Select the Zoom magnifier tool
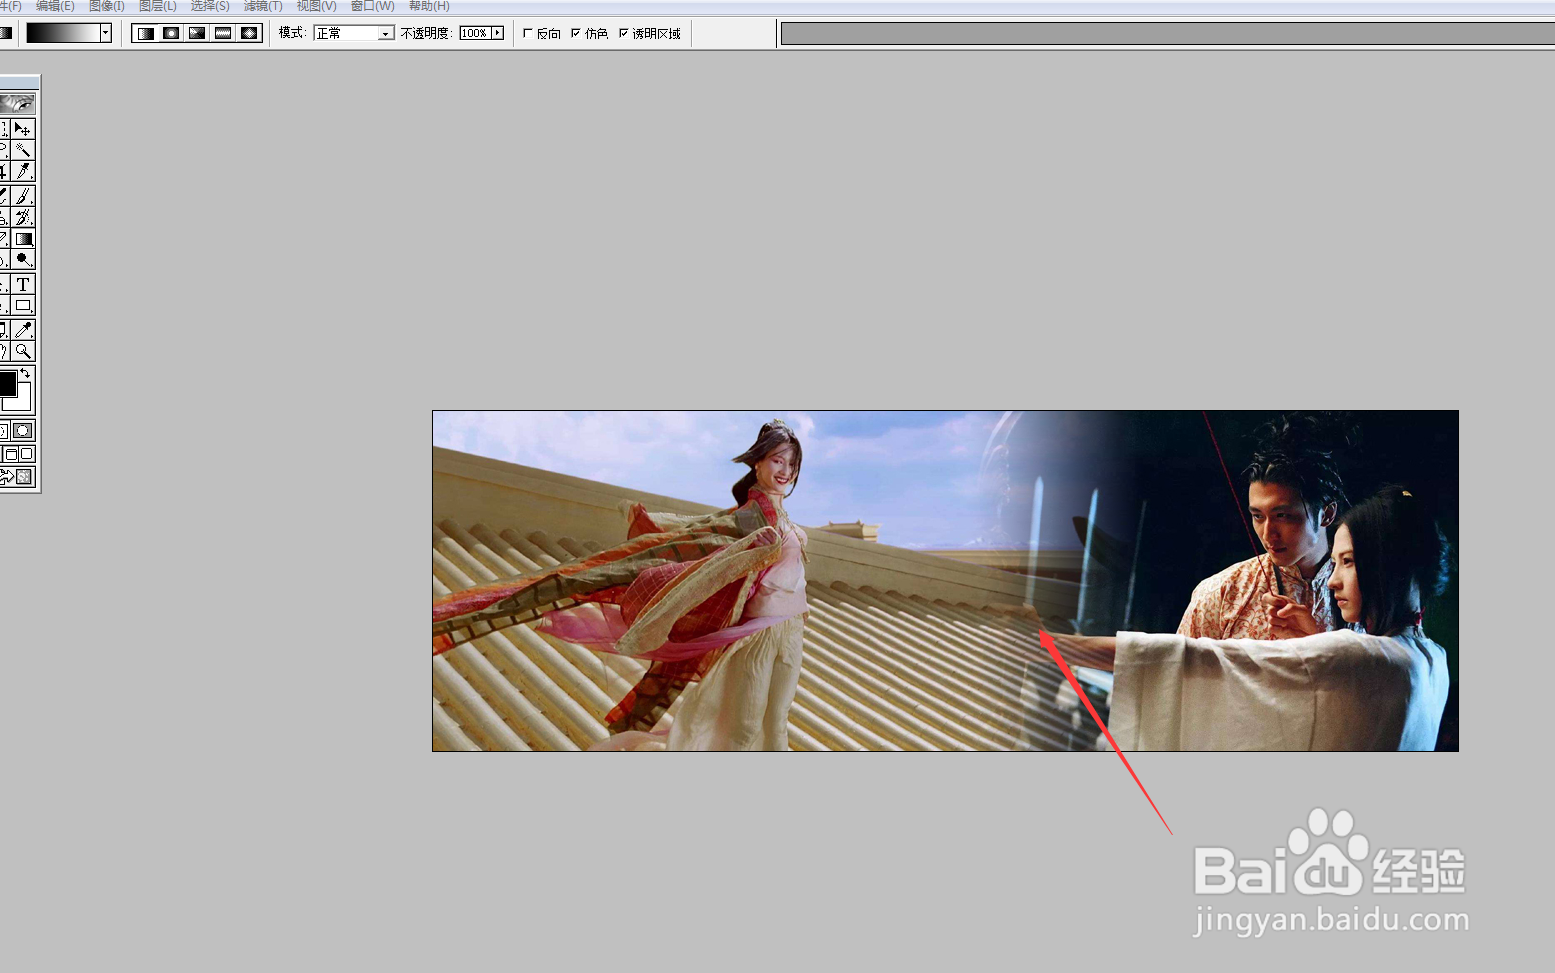 point(23,351)
